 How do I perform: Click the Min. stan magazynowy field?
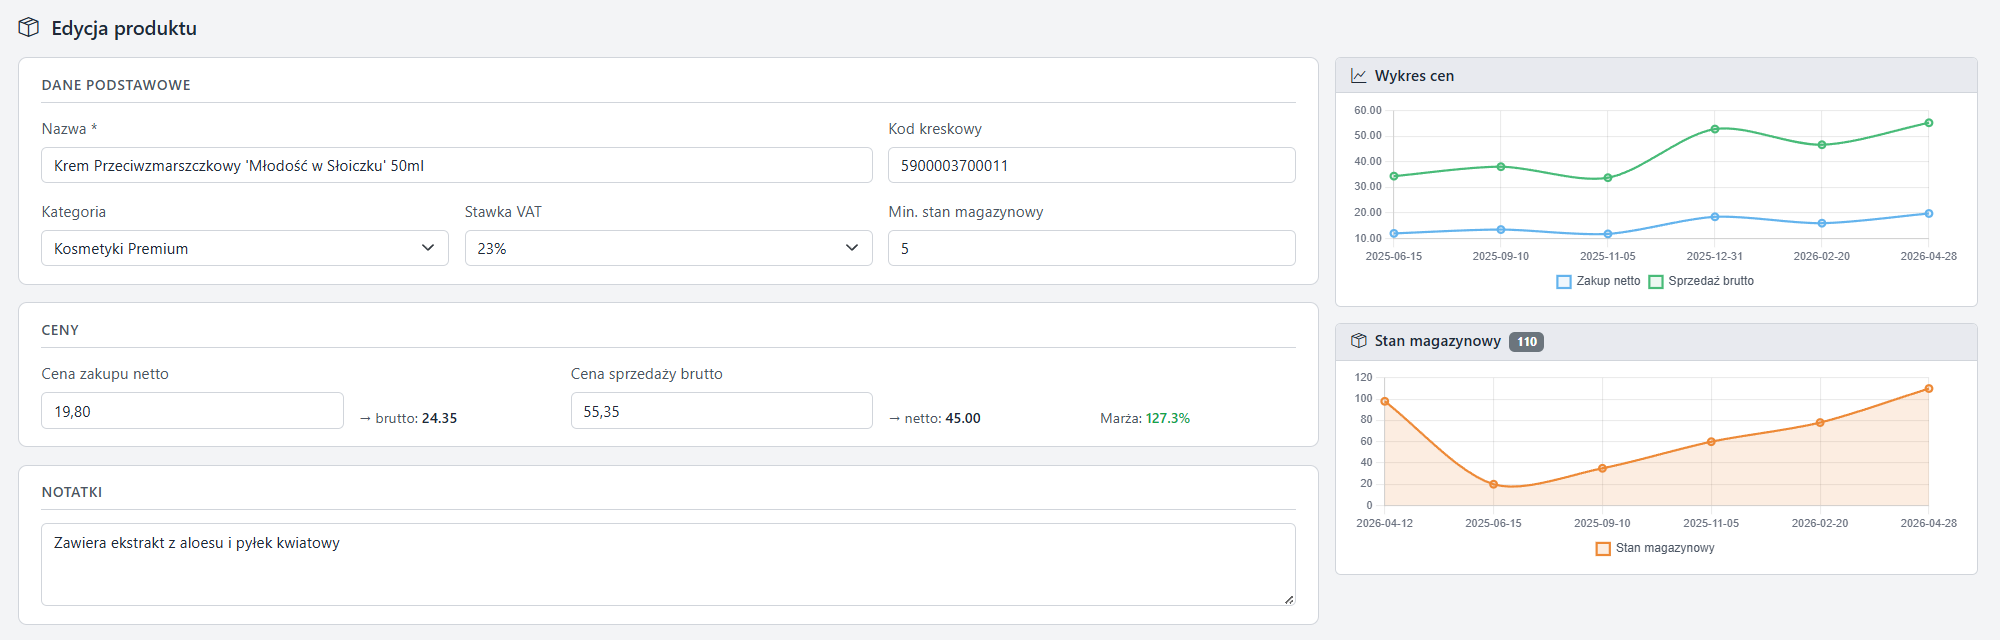(1092, 248)
